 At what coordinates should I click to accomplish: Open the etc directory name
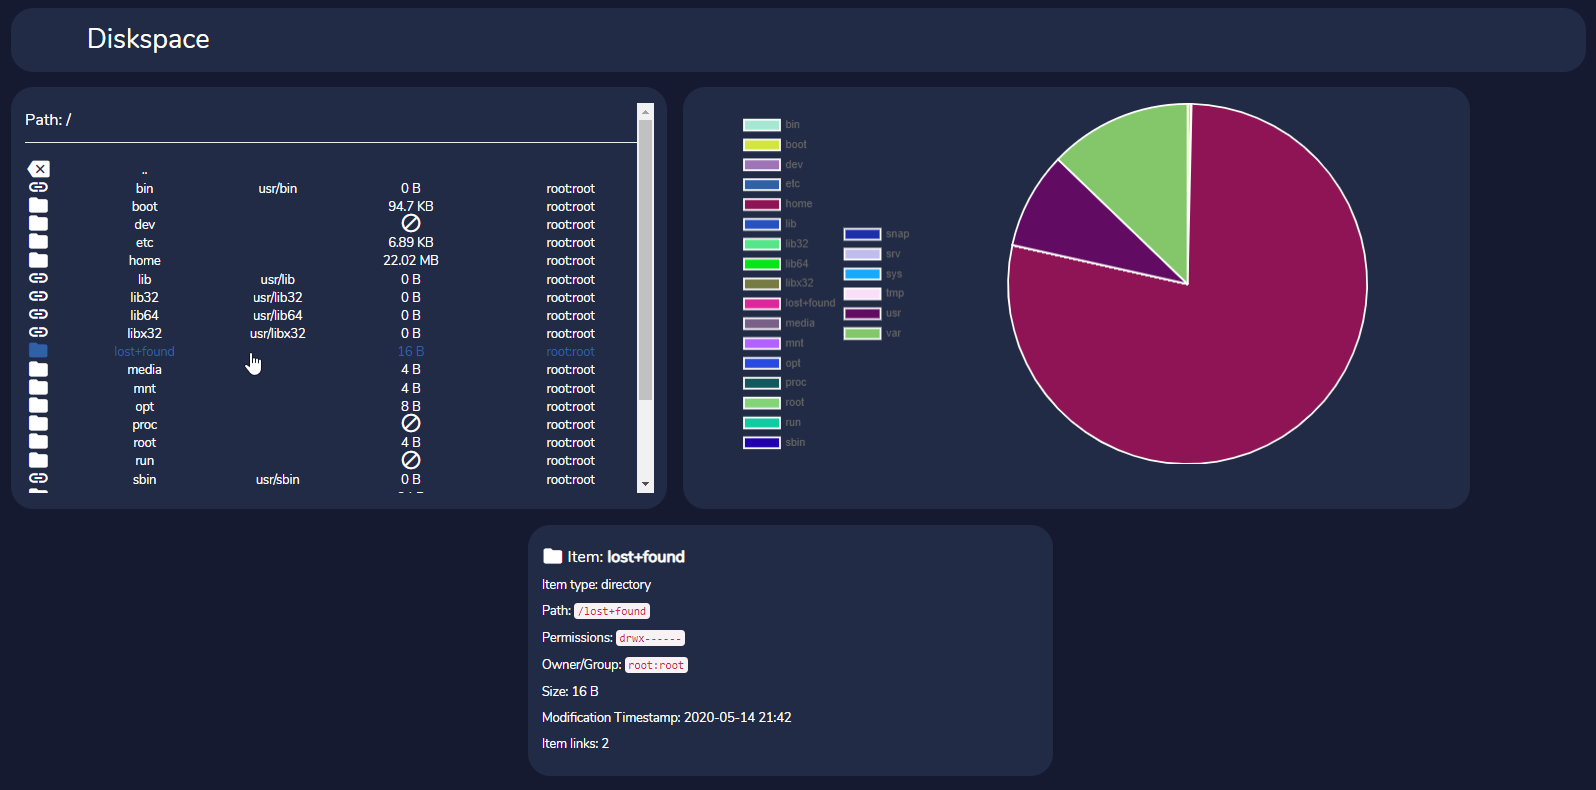click(x=145, y=242)
